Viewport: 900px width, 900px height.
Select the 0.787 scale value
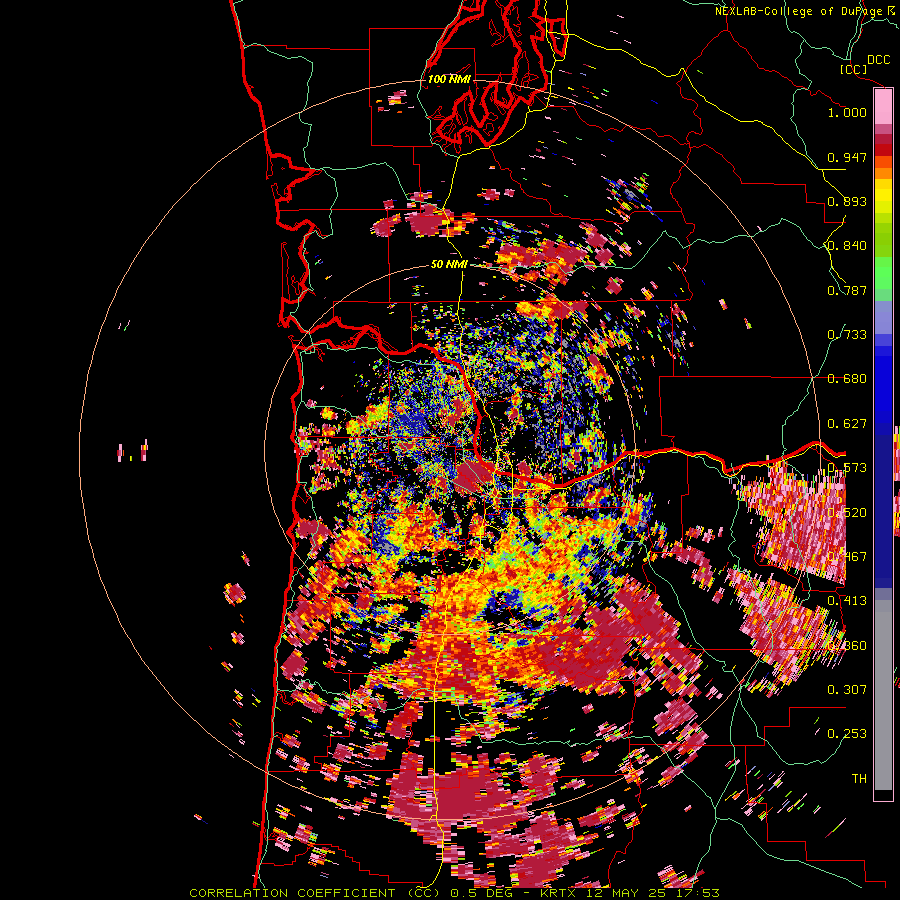[x=847, y=290]
